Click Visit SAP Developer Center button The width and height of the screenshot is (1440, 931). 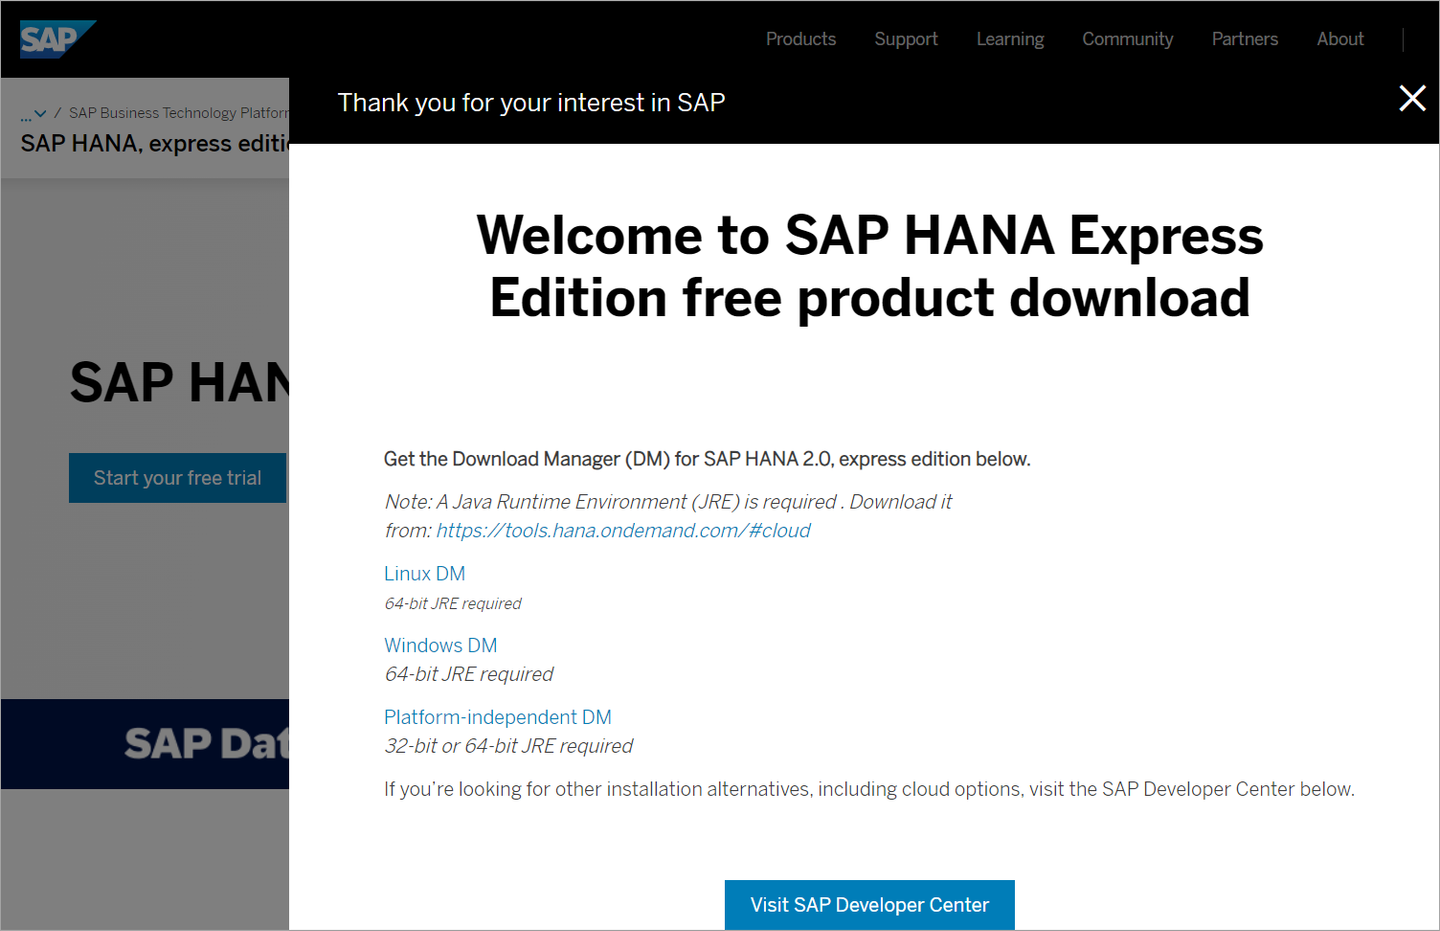[870, 905]
